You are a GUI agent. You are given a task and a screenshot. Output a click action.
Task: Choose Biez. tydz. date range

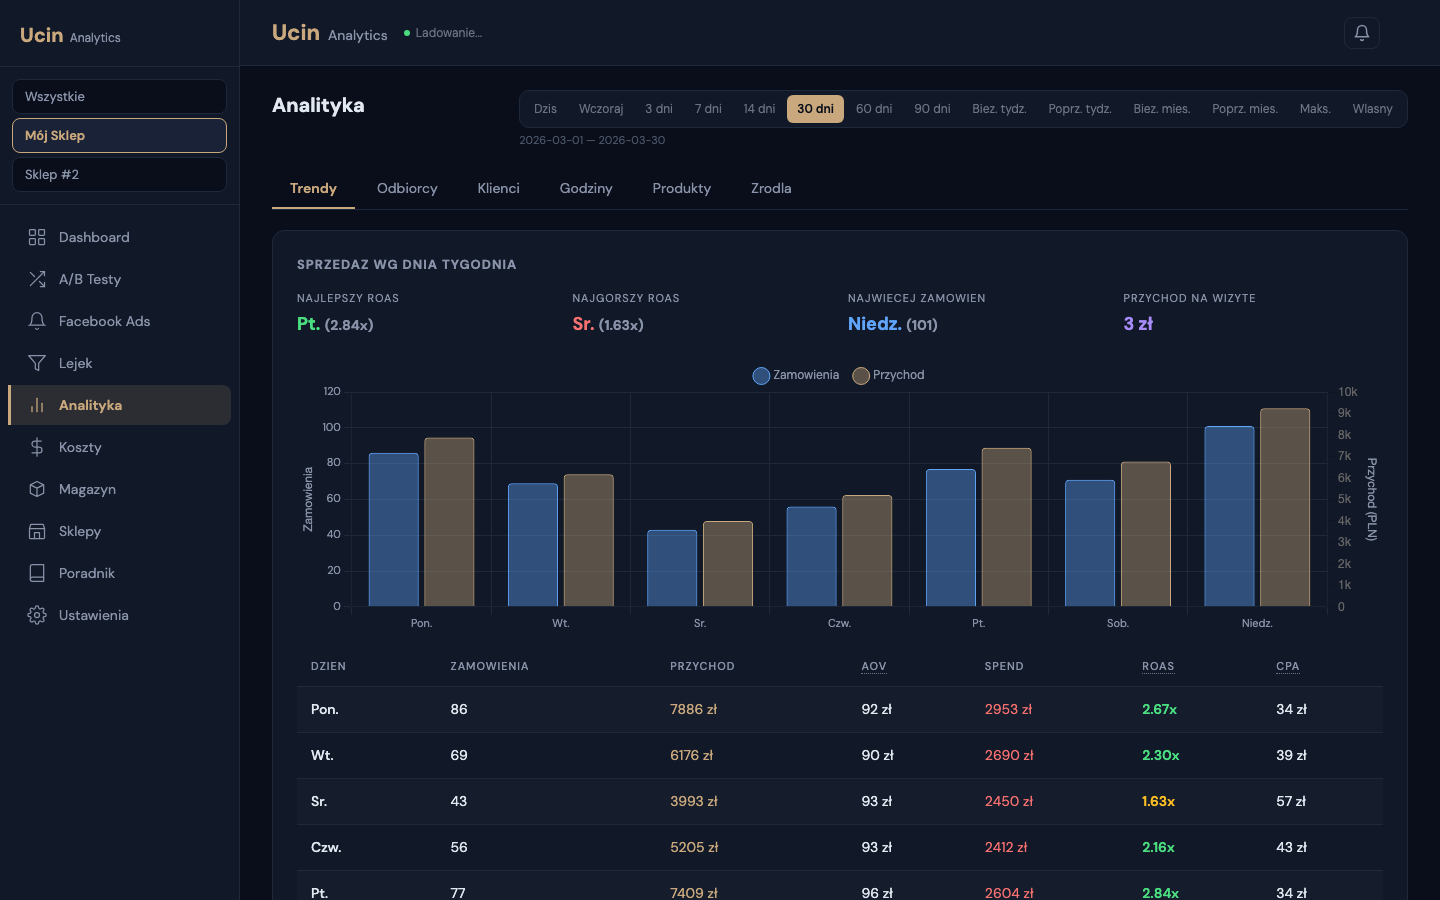pos(999,109)
